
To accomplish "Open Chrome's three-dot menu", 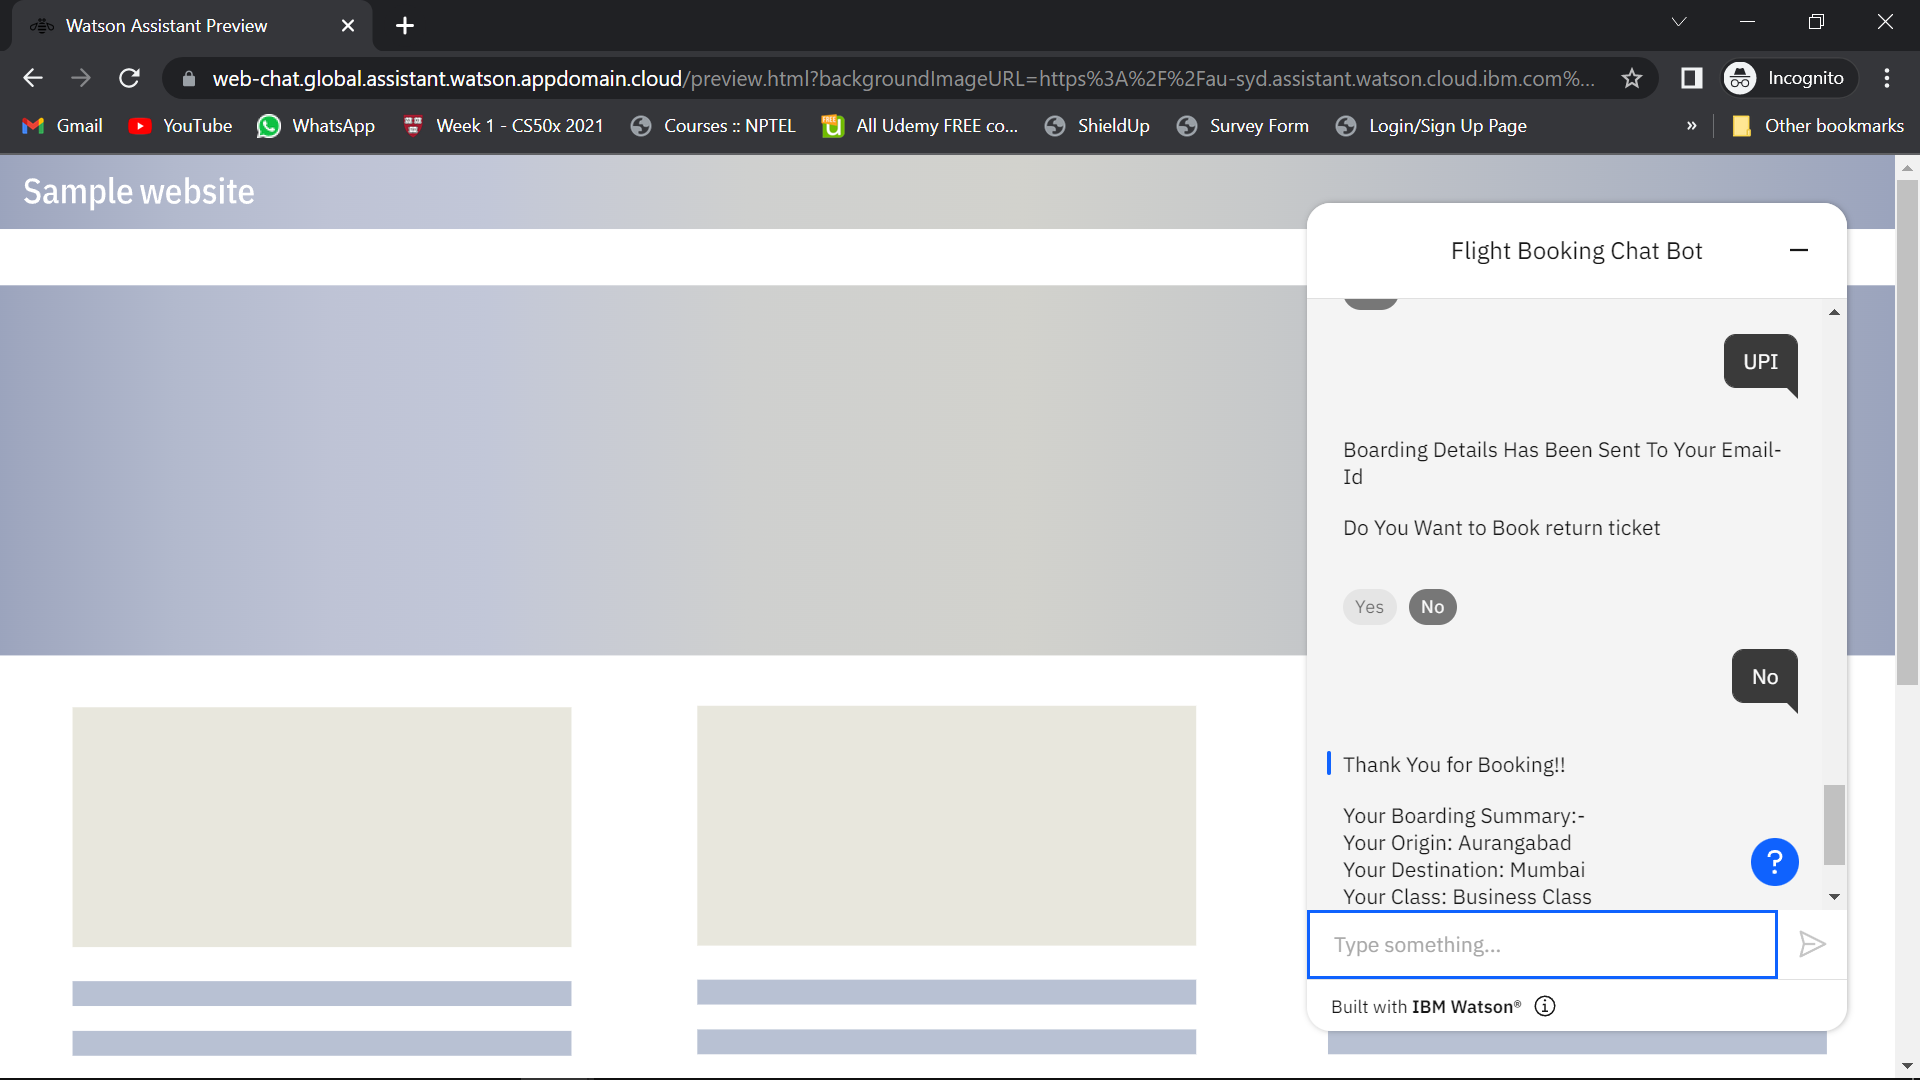I will click(1886, 78).
